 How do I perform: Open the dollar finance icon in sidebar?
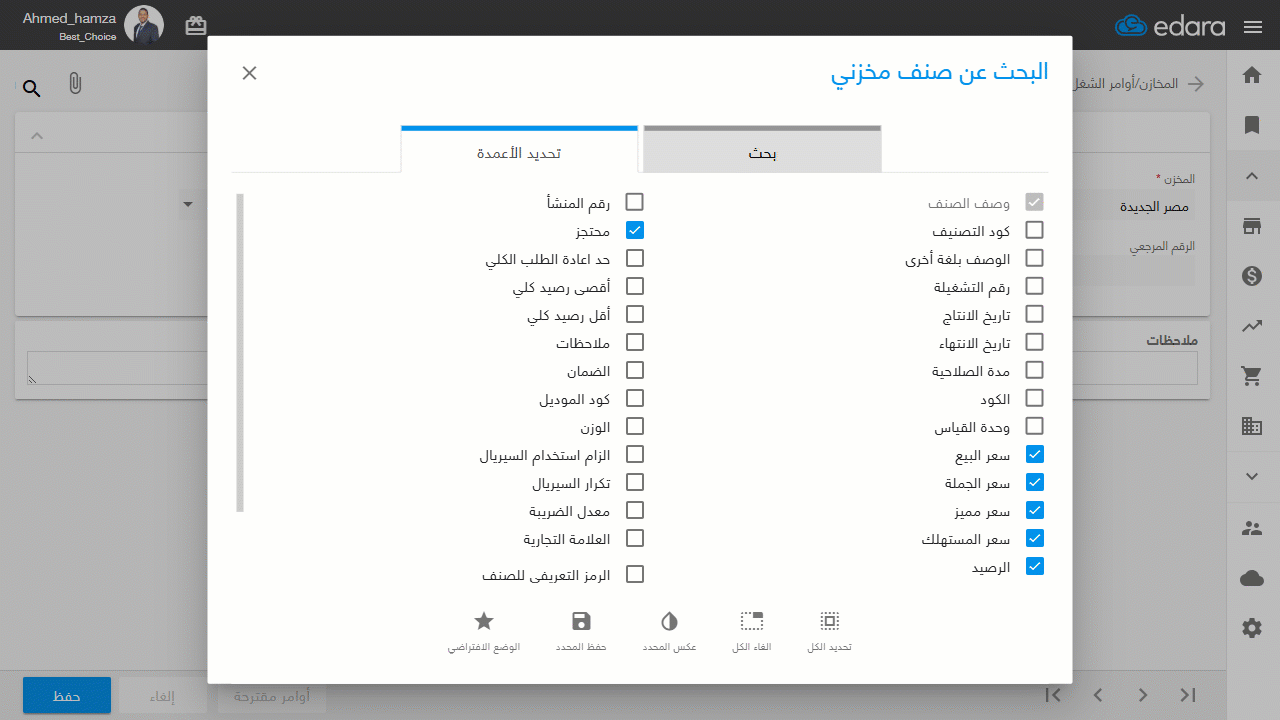(x=1252, y=276)
